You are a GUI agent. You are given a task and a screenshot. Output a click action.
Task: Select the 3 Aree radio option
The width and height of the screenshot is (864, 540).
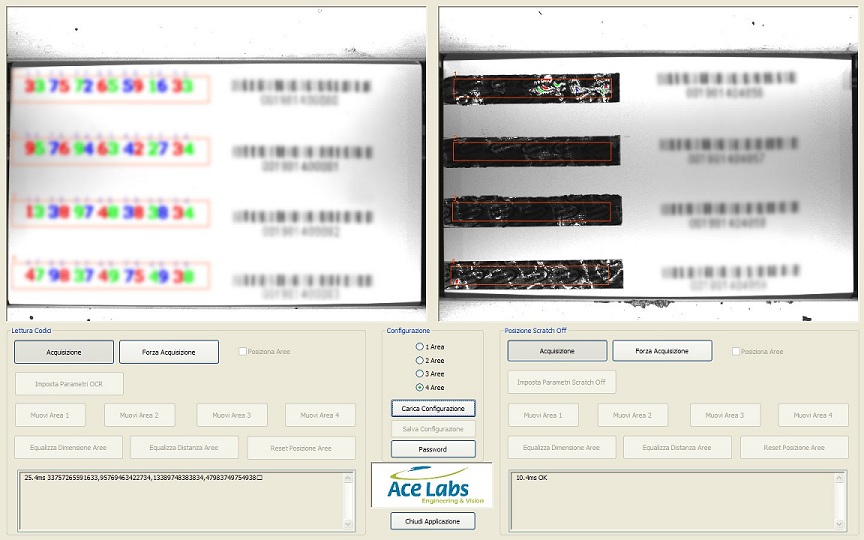419,374
